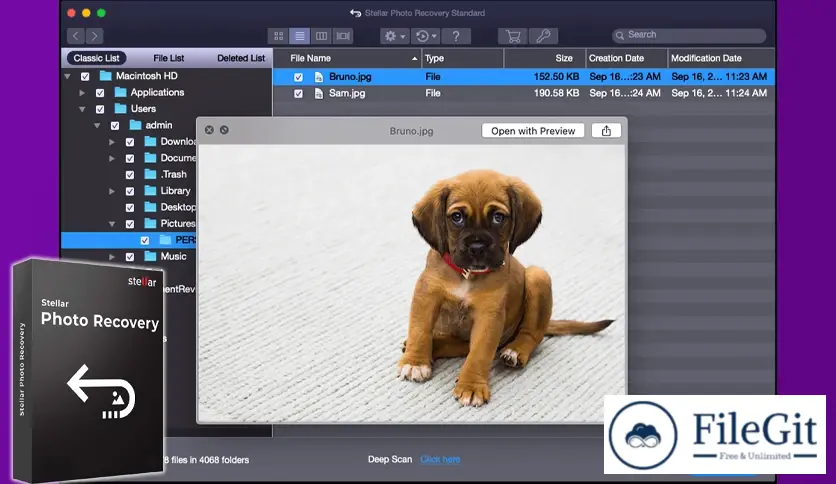The height and width of the screenshot is (484, 836).
Task: Click the Sam.jpg file icon
Action: tap(319, 93)
